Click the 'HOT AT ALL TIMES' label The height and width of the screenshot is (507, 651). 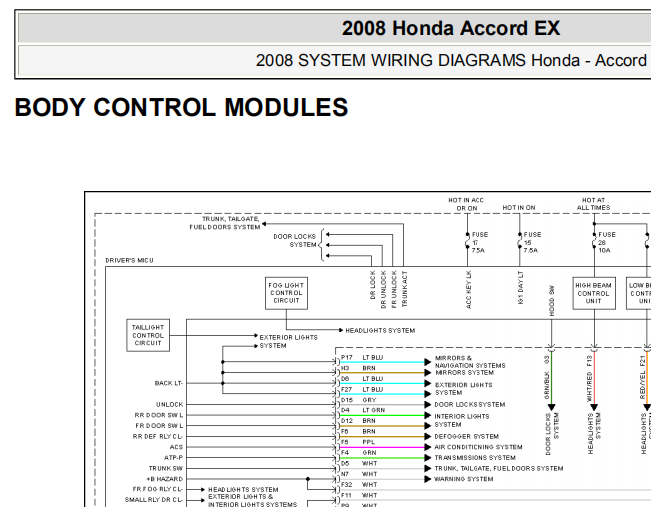point(593,204)
